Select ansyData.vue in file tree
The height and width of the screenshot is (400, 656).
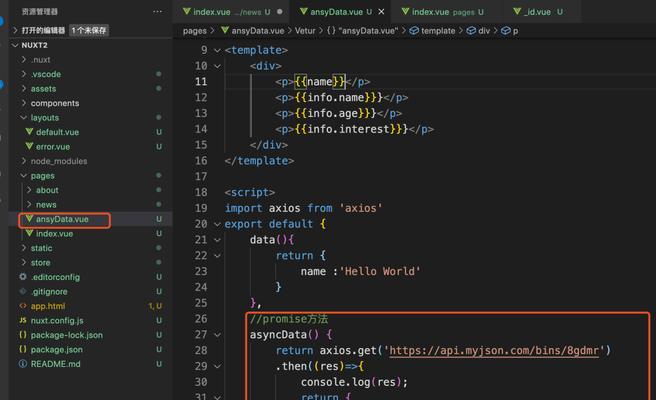(62, 219)
